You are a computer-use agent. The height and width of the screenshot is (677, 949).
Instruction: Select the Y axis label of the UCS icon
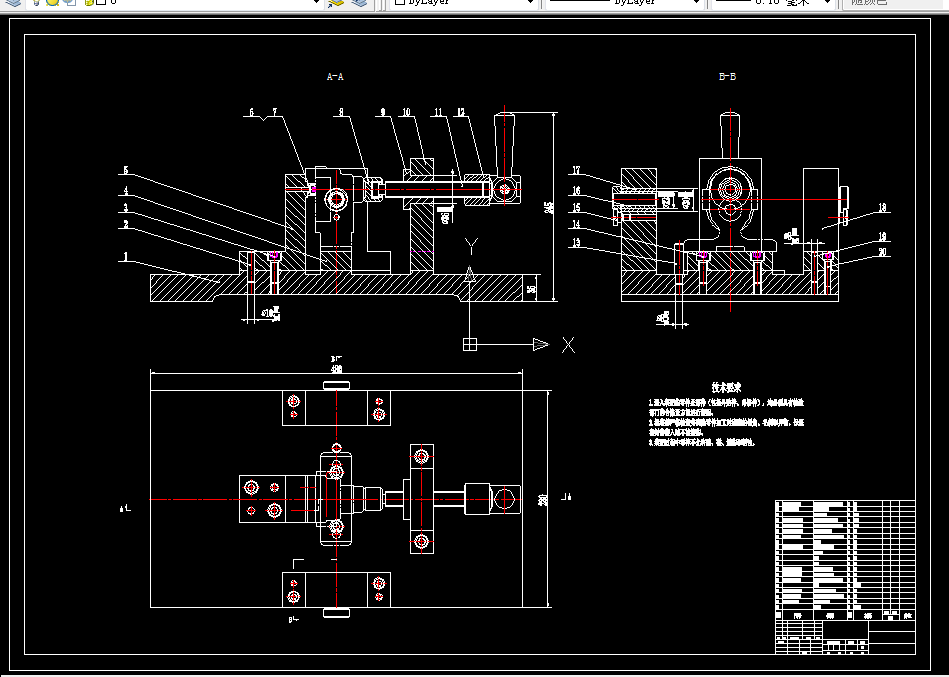pos(471,246)
